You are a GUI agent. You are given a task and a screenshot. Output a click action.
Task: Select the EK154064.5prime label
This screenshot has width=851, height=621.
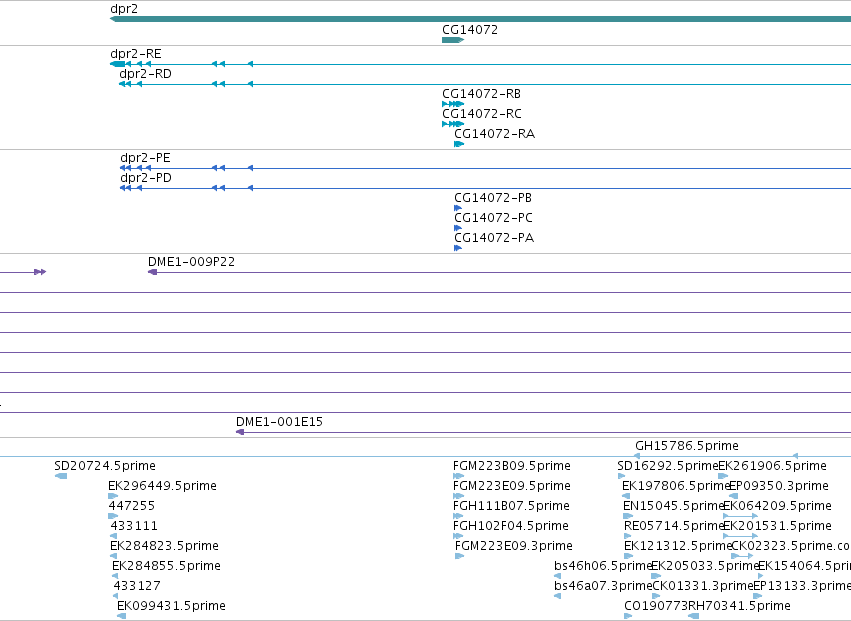tap(804, 566)
